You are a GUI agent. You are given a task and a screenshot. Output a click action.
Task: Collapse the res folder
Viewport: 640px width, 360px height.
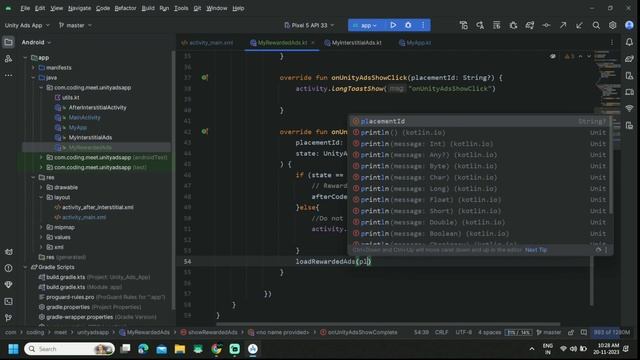pos(33,177)
